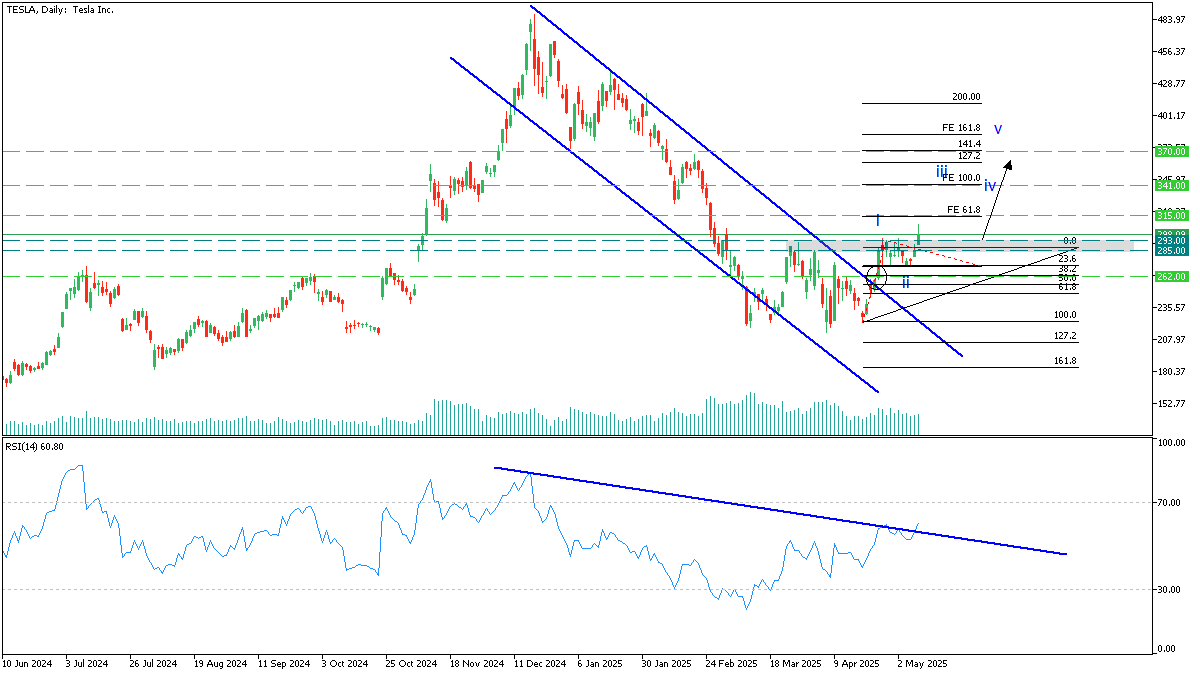
Task: Select the "3 Oct 2024" time axis label
Action: coord(345,663)
